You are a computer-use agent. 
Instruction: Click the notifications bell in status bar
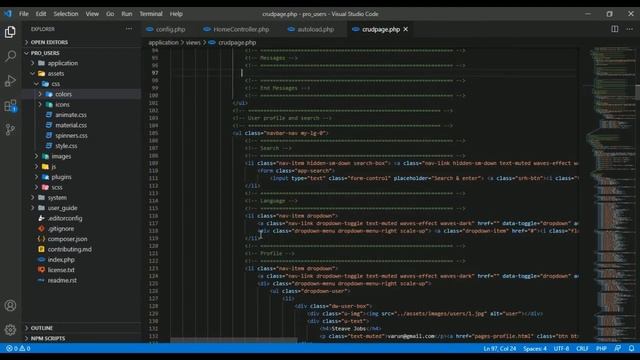coord(631,348)
